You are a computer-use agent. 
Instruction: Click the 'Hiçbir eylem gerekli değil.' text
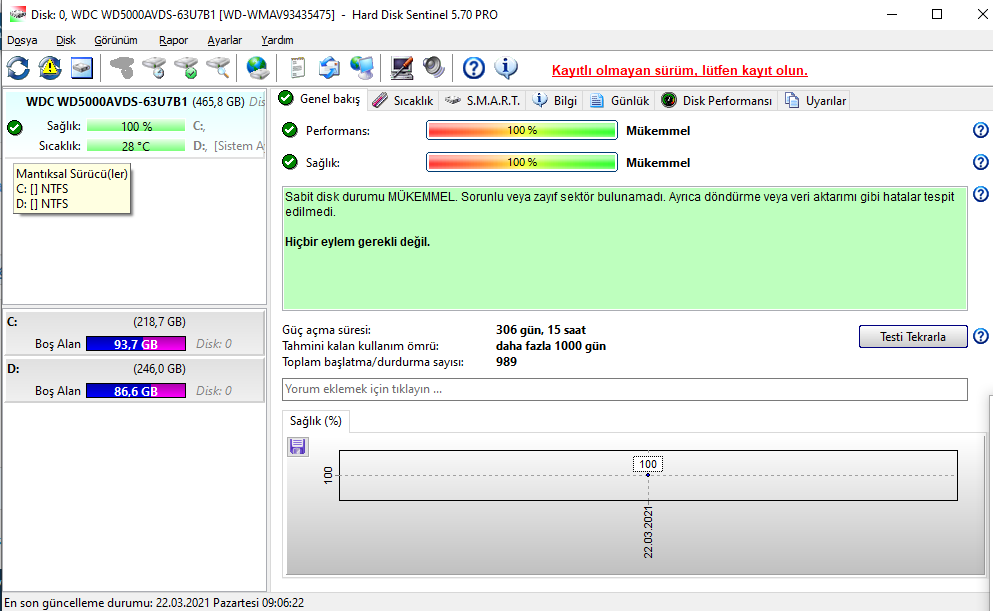point(357,242)
